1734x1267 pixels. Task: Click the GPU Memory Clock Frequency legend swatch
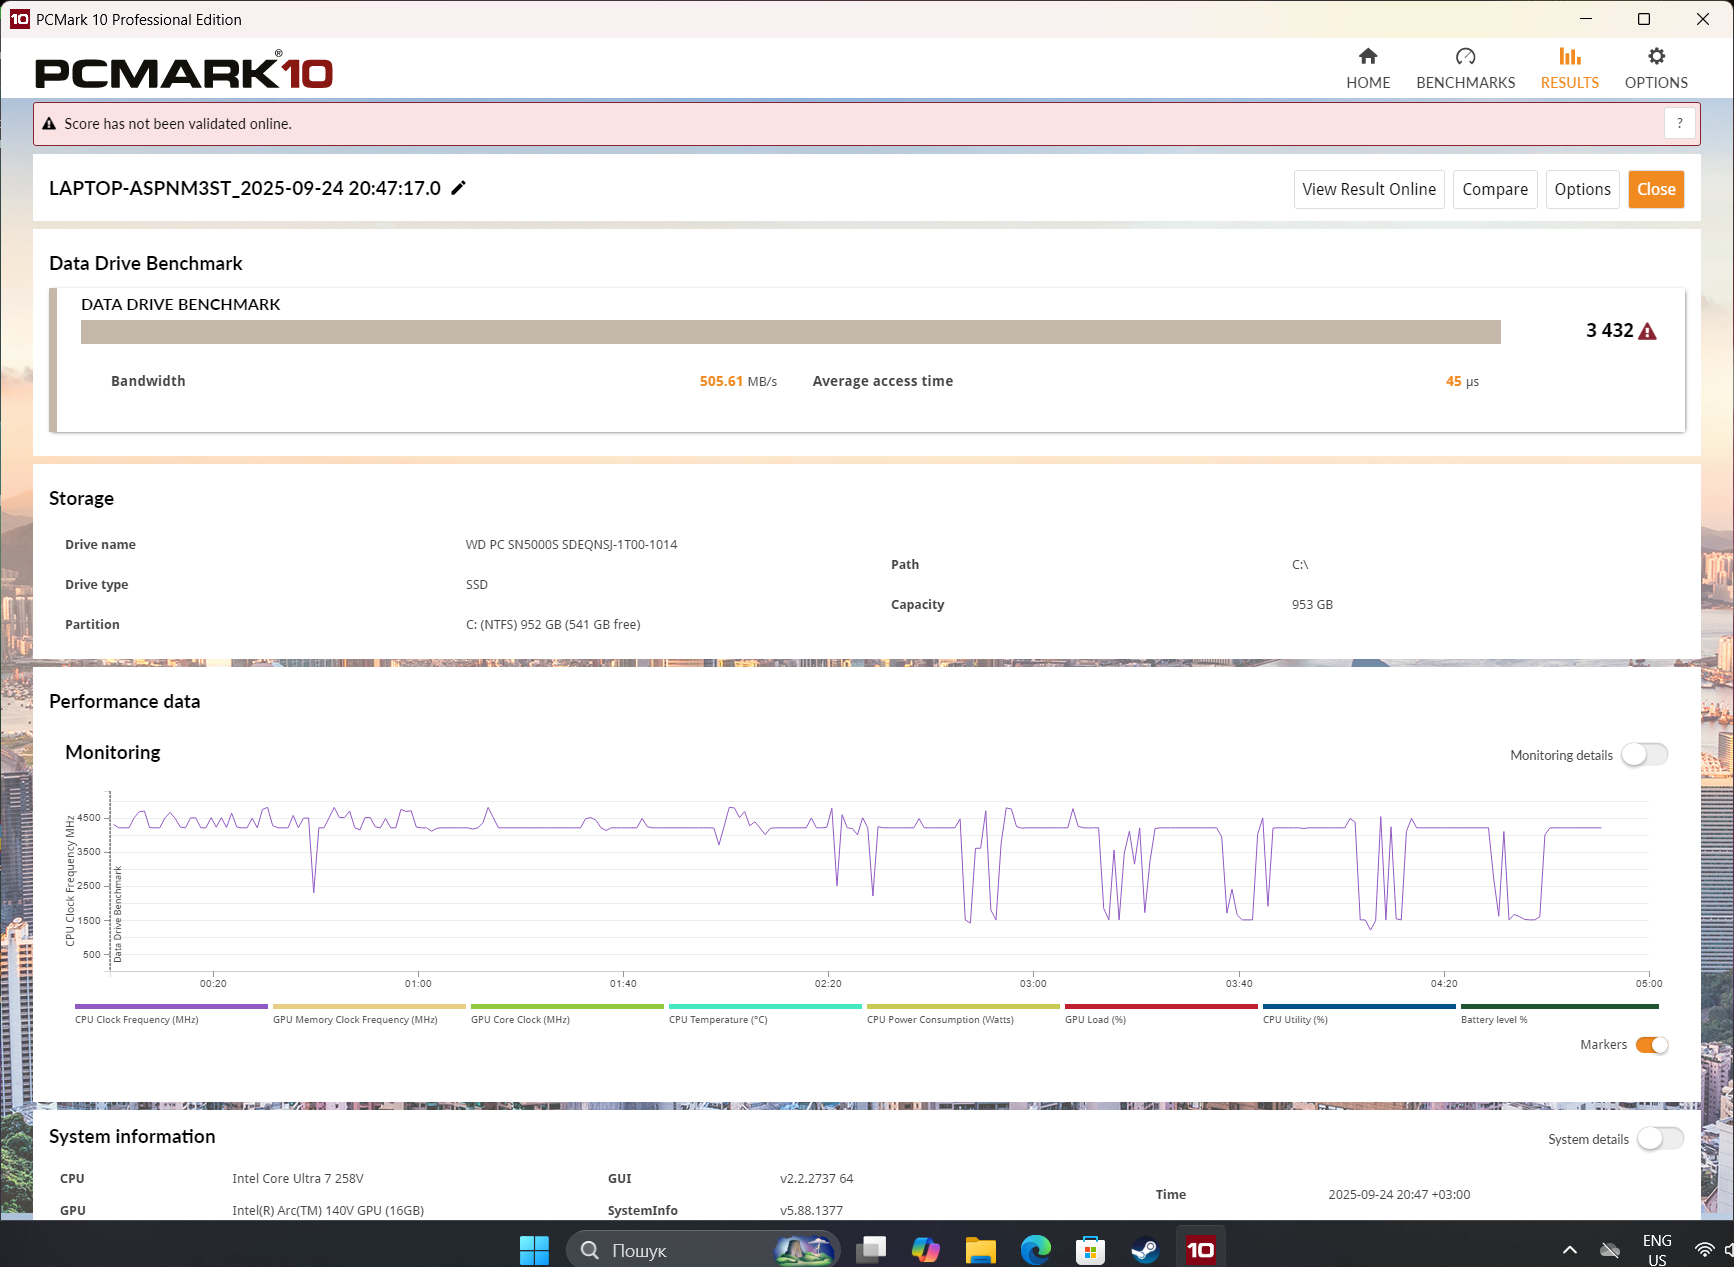(369, 1006)
